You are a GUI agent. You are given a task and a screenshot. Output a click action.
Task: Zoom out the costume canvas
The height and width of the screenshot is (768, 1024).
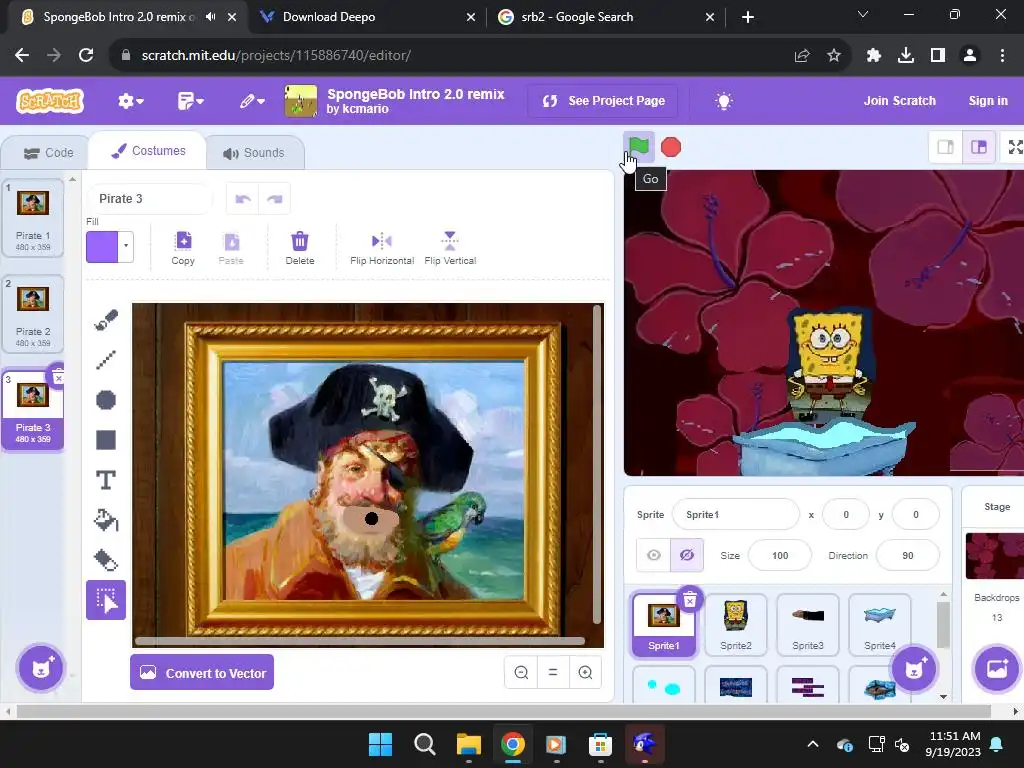(x=521, y=673)
